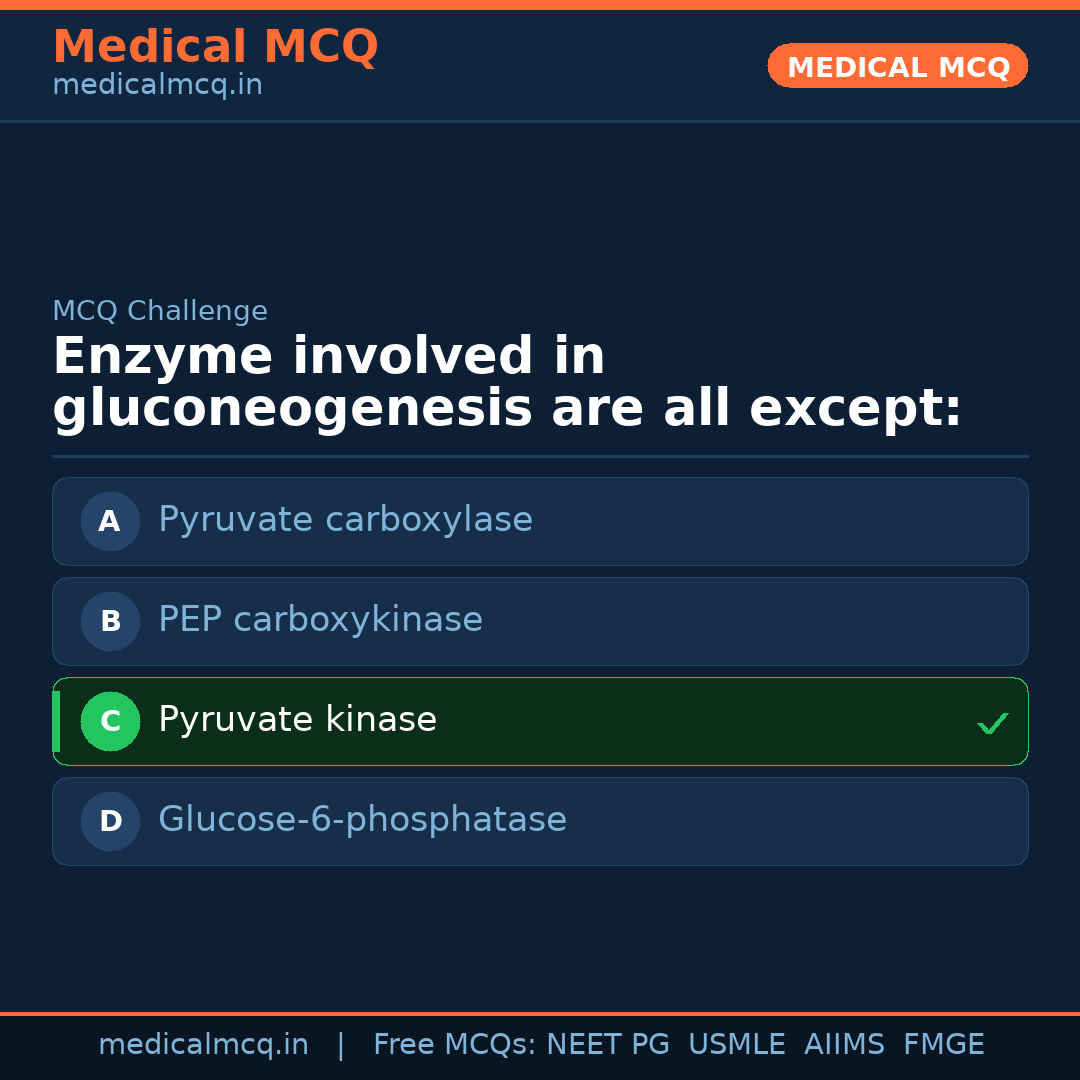Screen dimensions: 1080x1080
Task: Select FMGE in the footer
Action: click(x=943, y=1045)
